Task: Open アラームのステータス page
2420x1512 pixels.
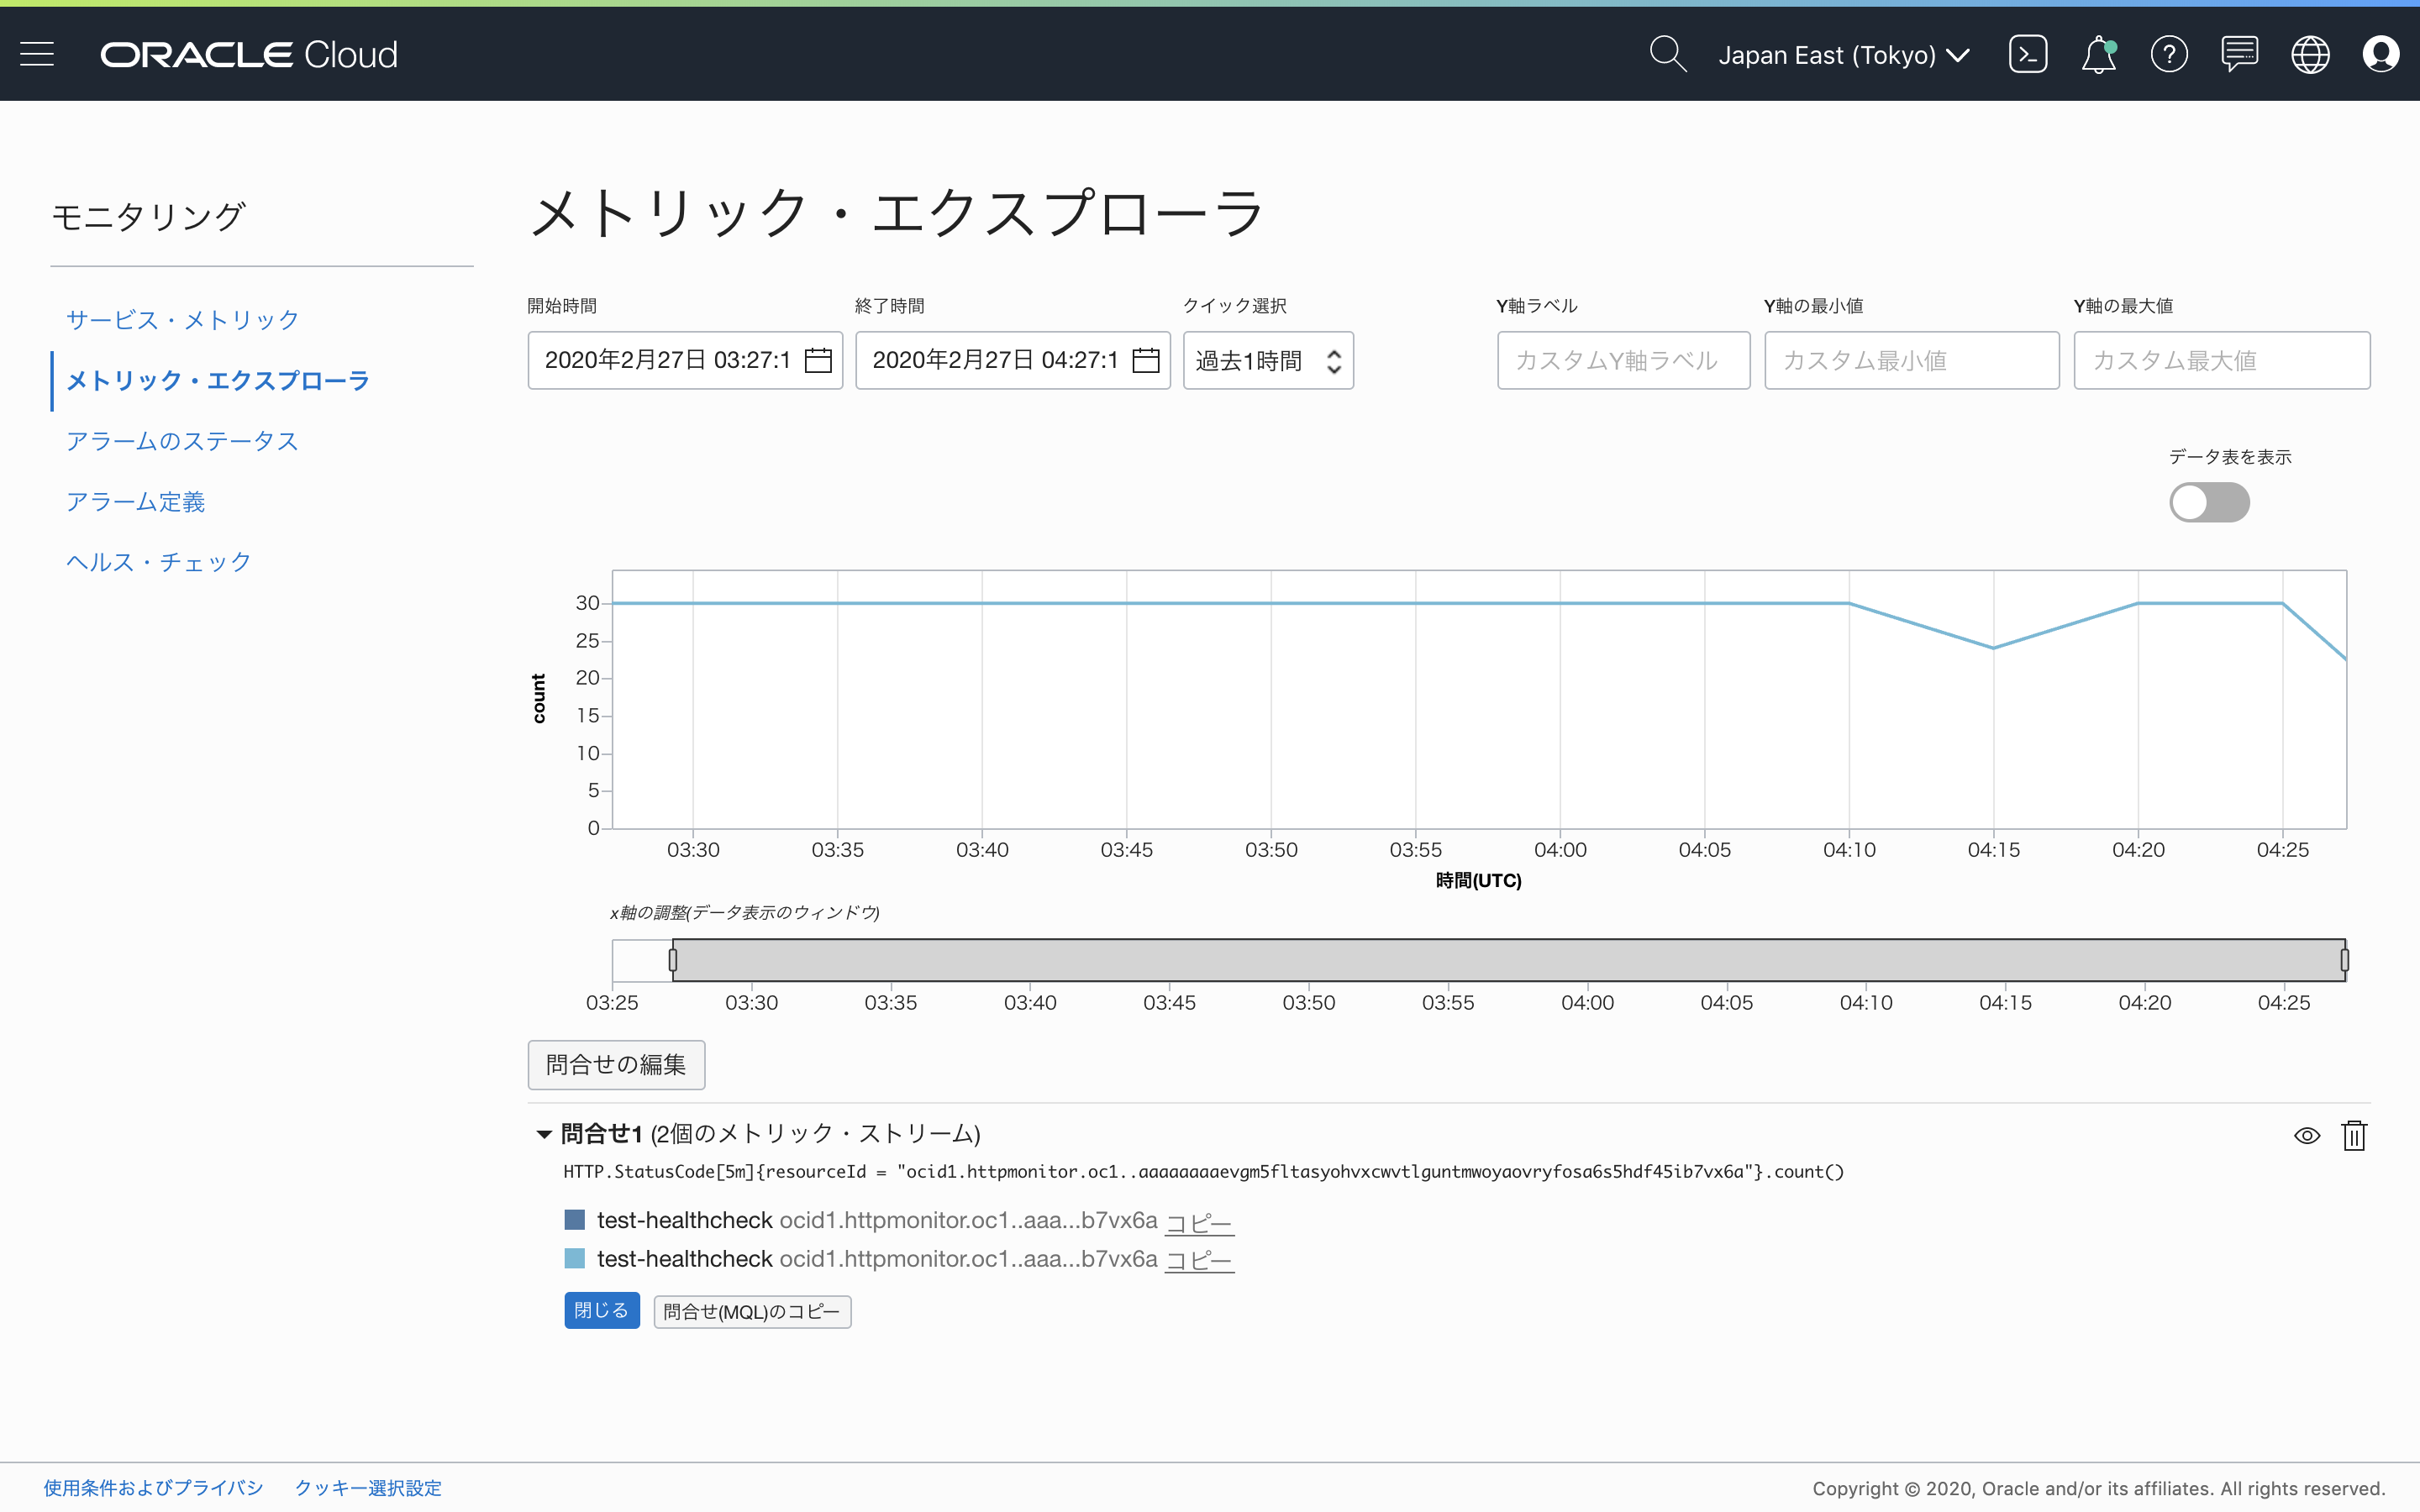Action: (x=183, y=441)
